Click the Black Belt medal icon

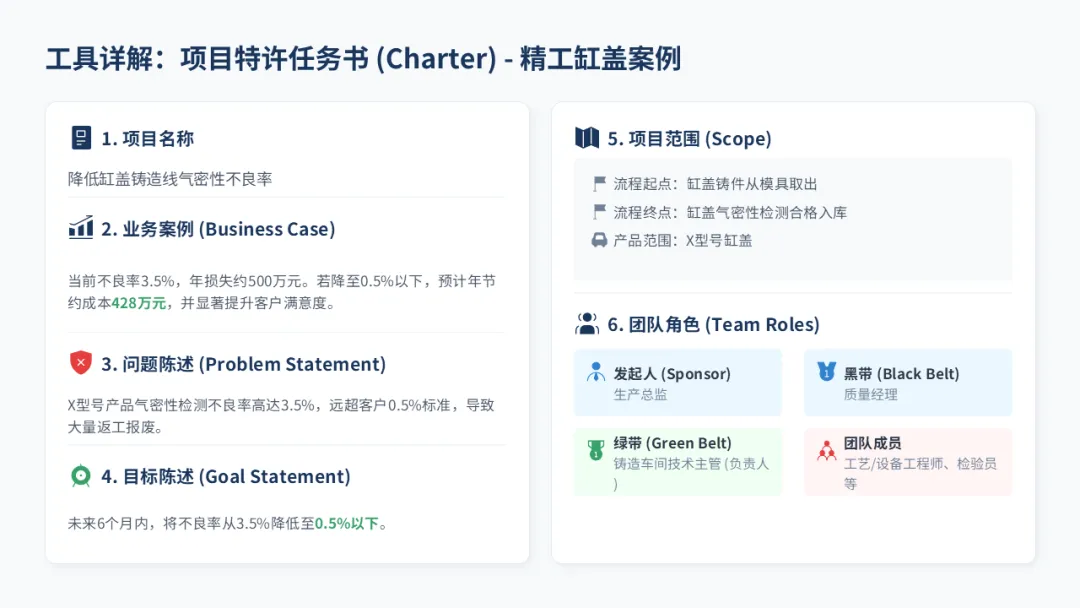click(825, 372)
